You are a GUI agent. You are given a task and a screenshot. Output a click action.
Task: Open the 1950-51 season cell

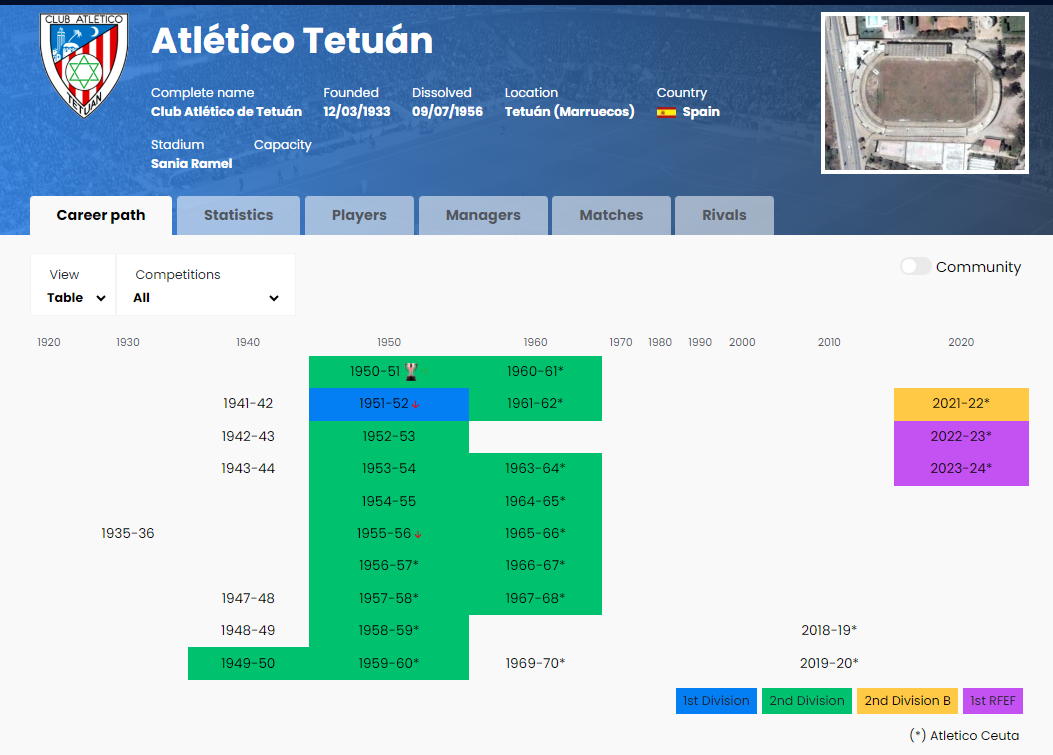coord(389,371)
